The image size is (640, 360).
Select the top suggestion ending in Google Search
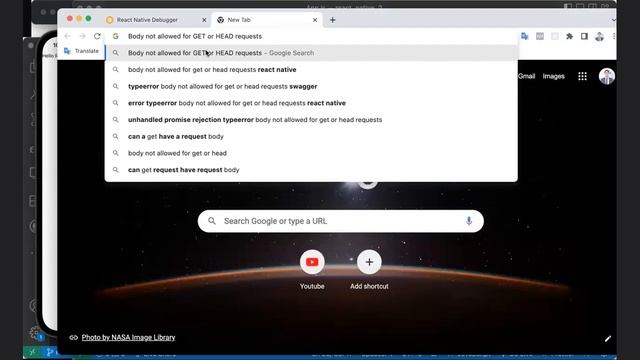coord(311,53)
